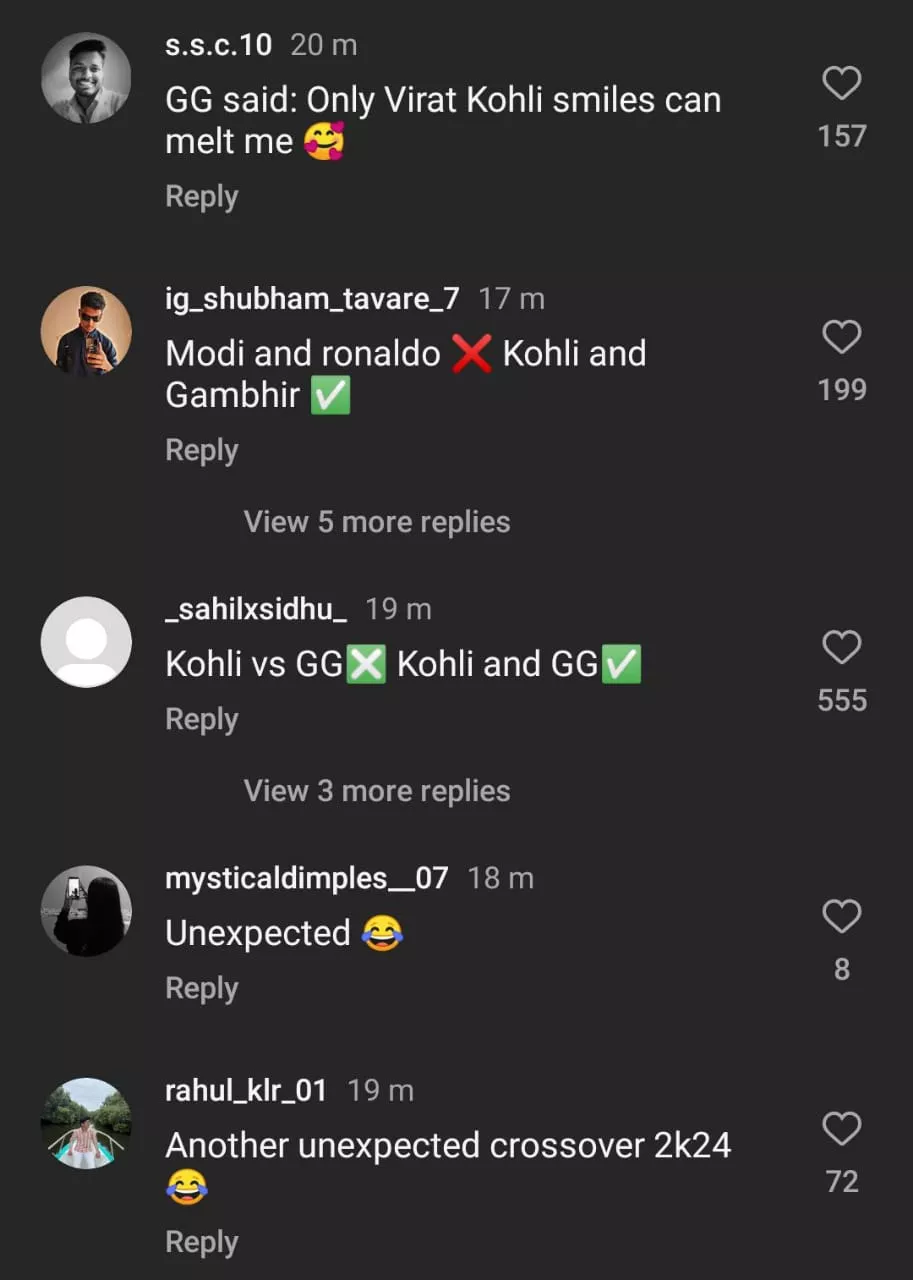
Task: Reply to _sahilxsidhu_'s Kohli vs GG comment
Action: tap(201, 720)
